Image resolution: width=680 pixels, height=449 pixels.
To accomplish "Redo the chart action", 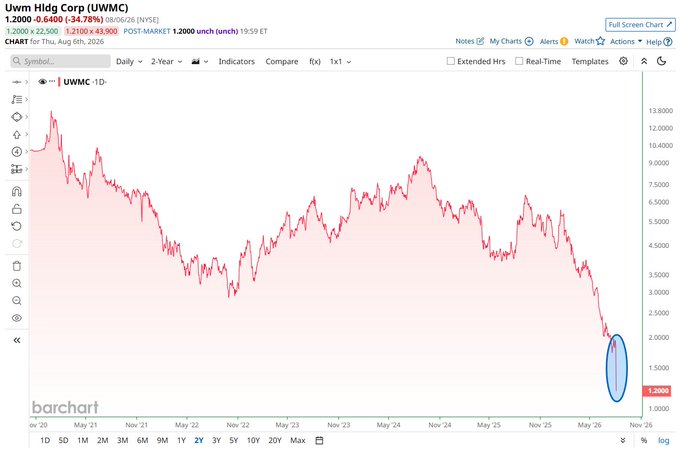I will click(17, 243).
